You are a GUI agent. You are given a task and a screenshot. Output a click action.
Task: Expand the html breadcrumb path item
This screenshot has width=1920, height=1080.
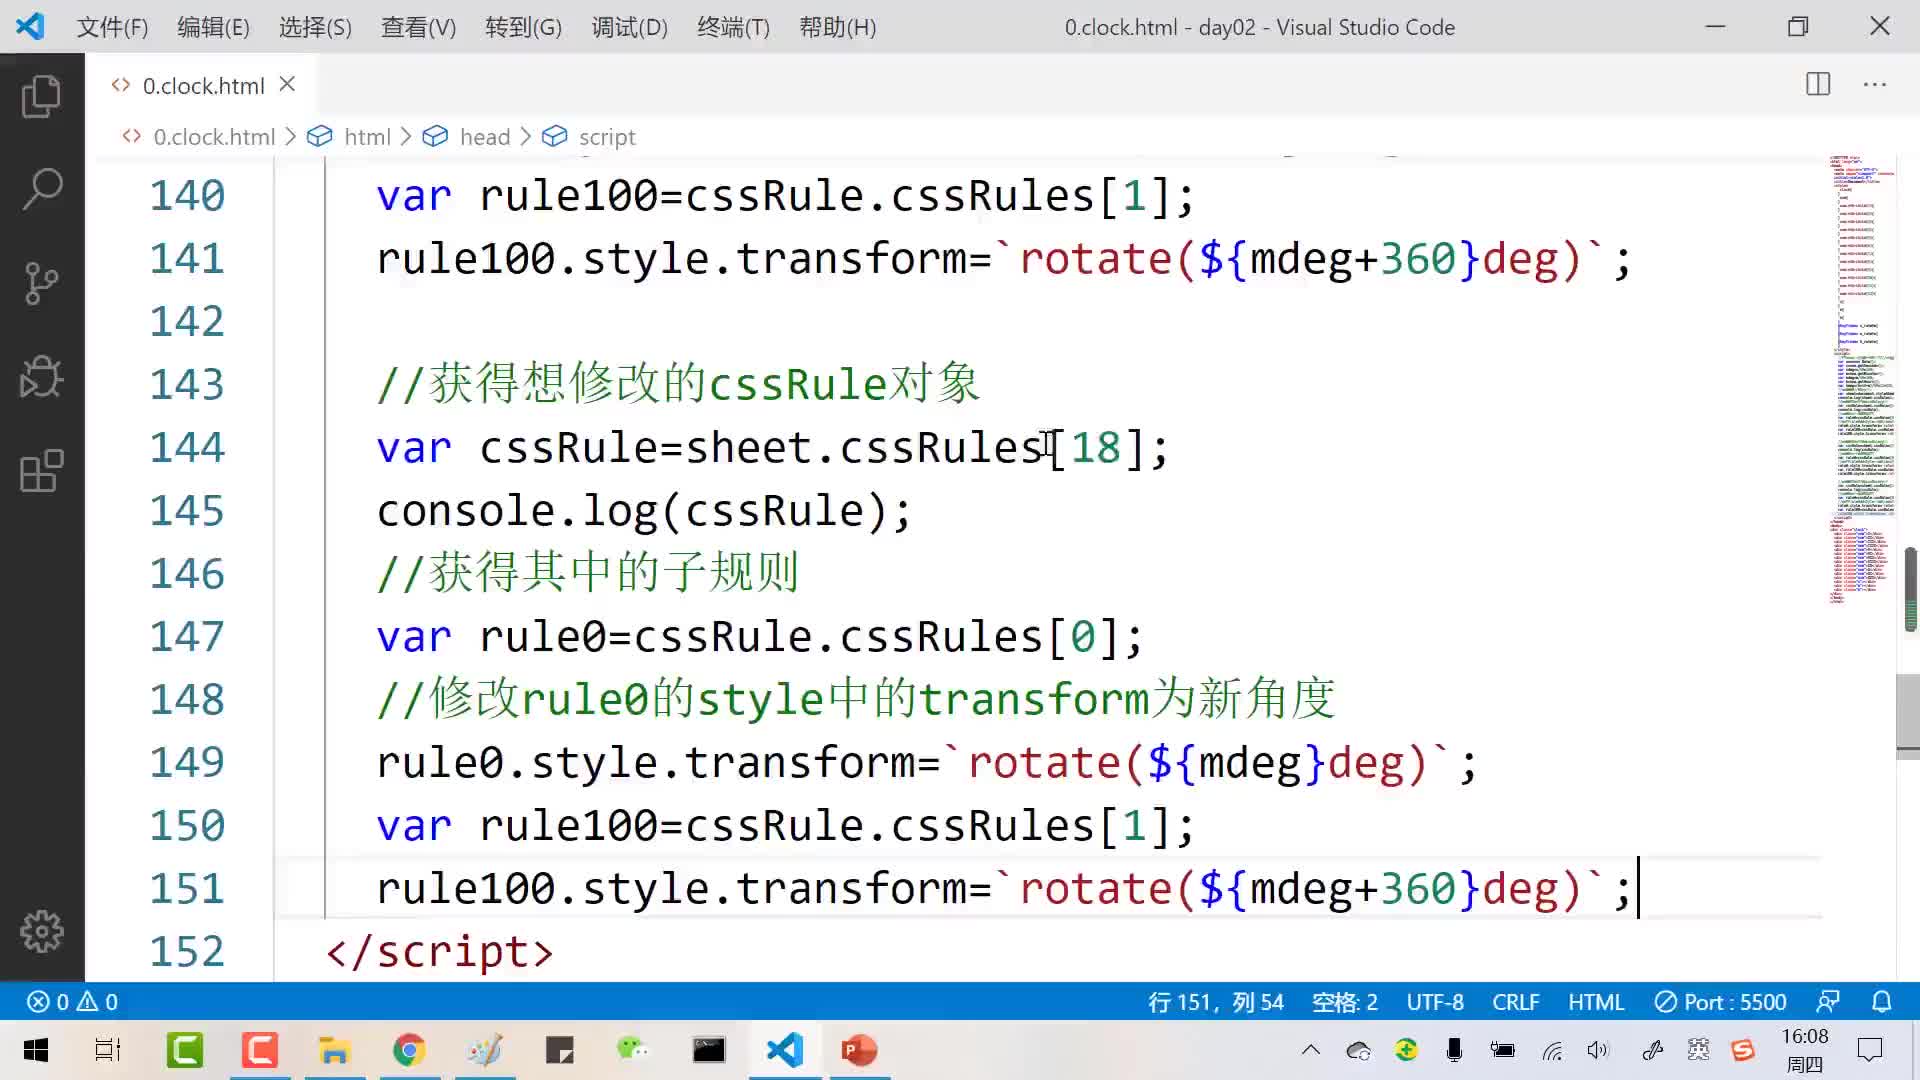coord(367,136)
